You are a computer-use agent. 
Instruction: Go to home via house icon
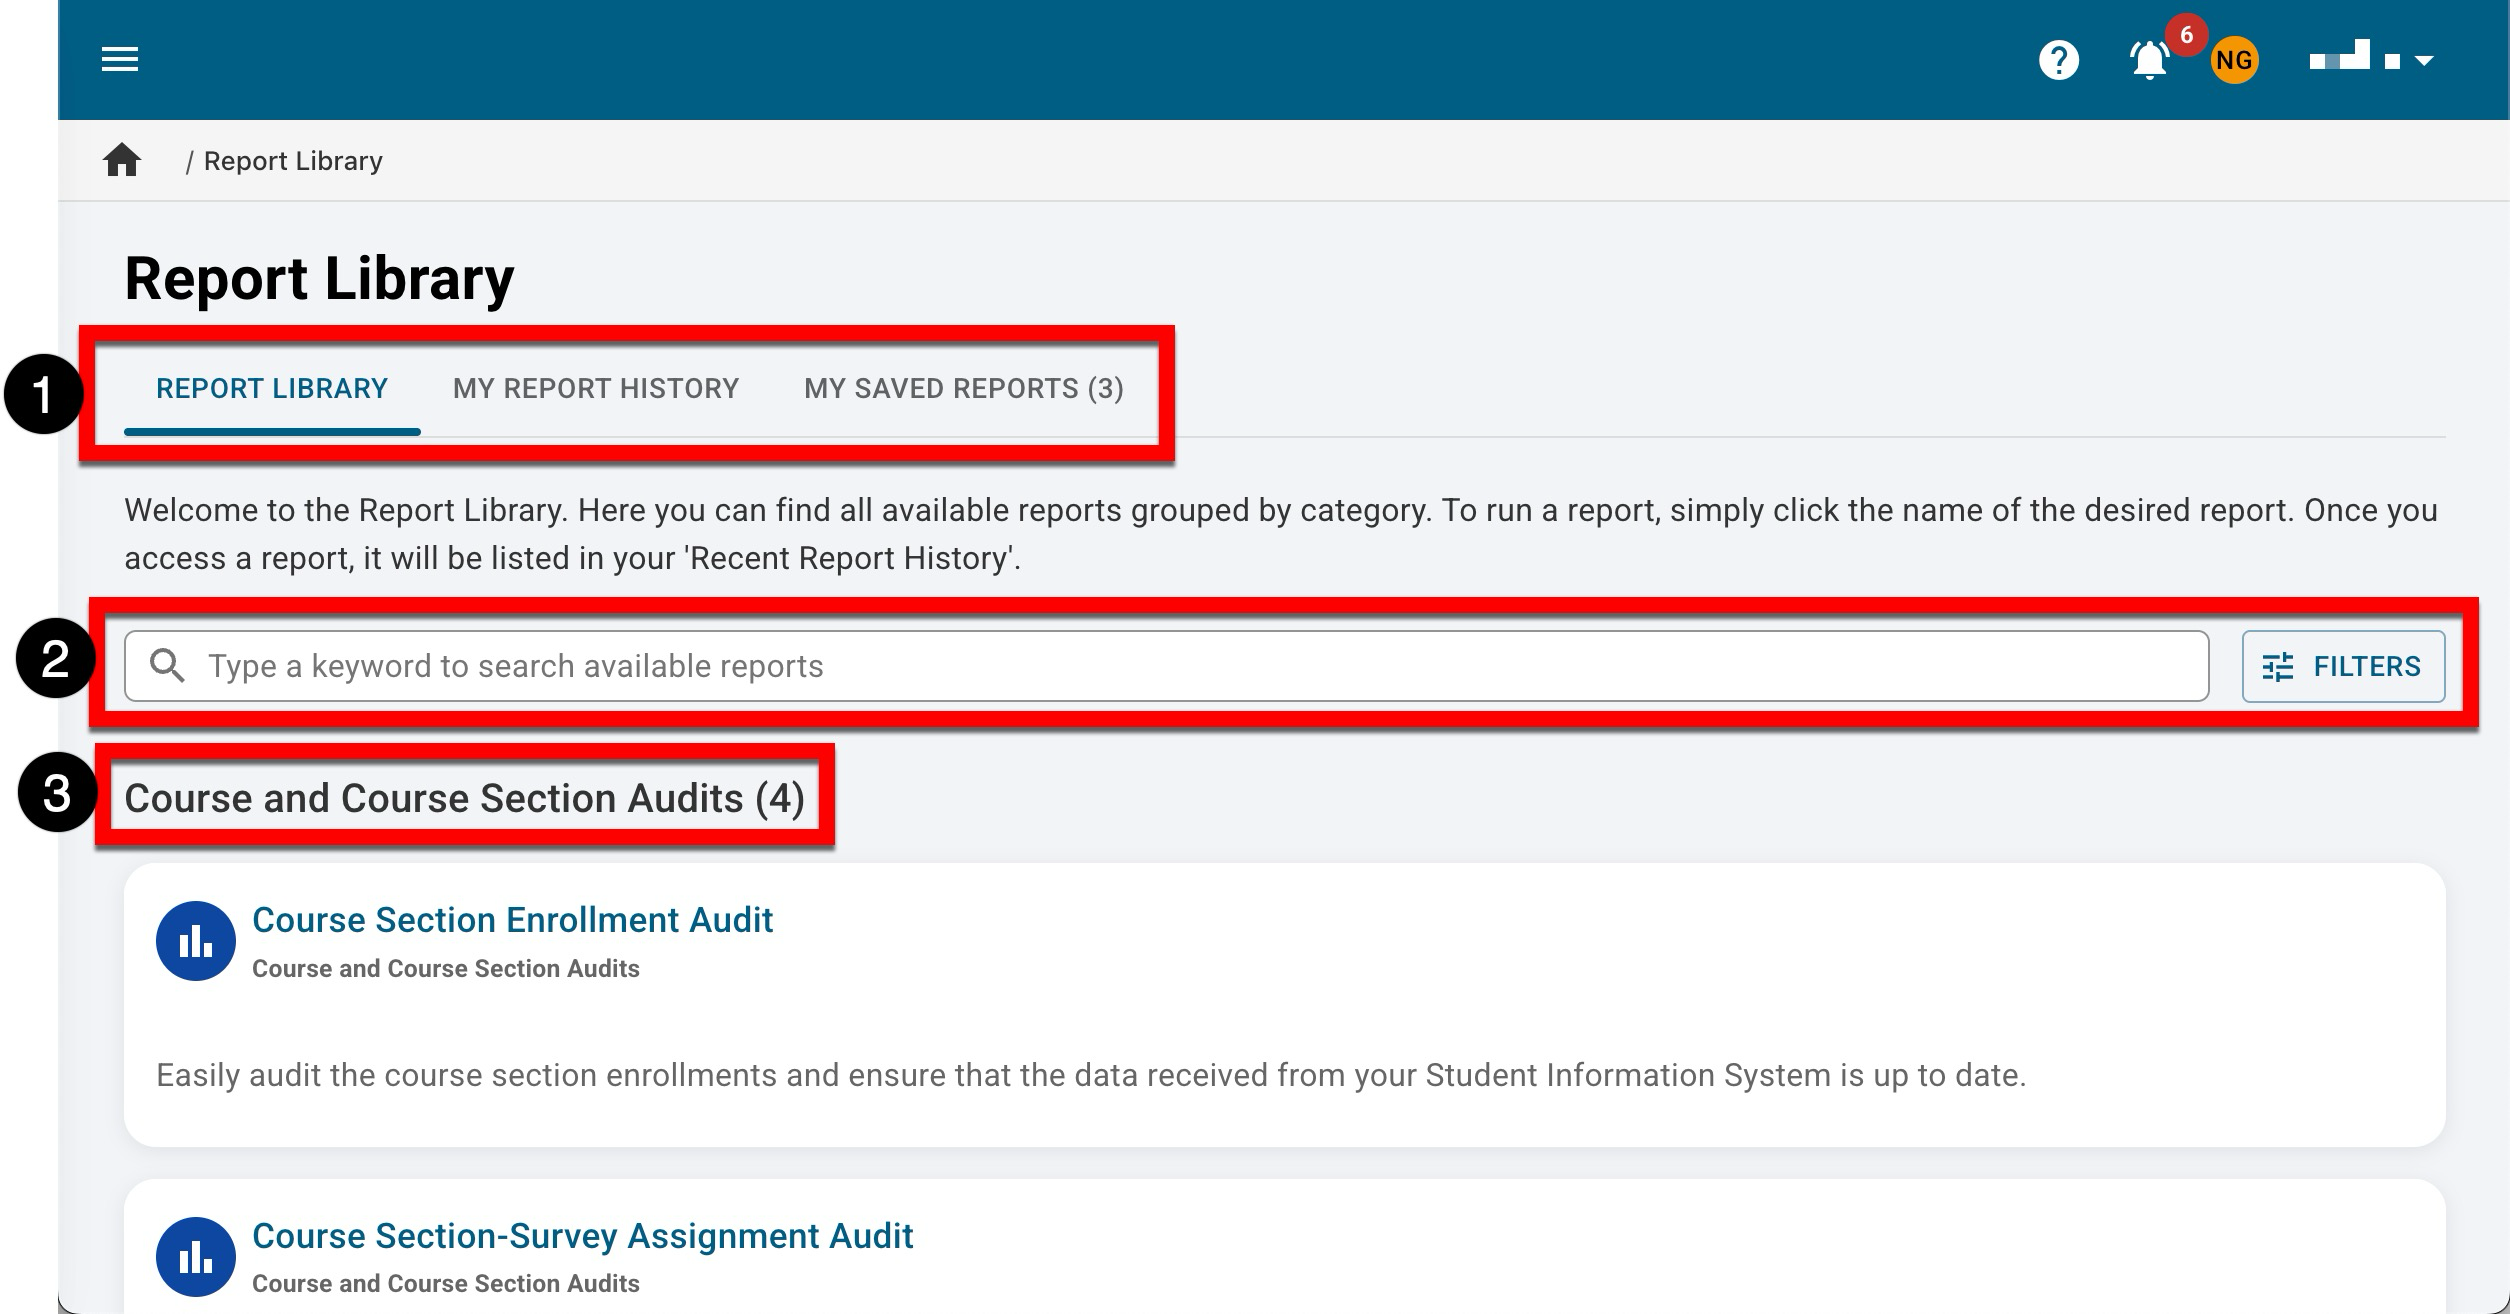click(122, 160)
